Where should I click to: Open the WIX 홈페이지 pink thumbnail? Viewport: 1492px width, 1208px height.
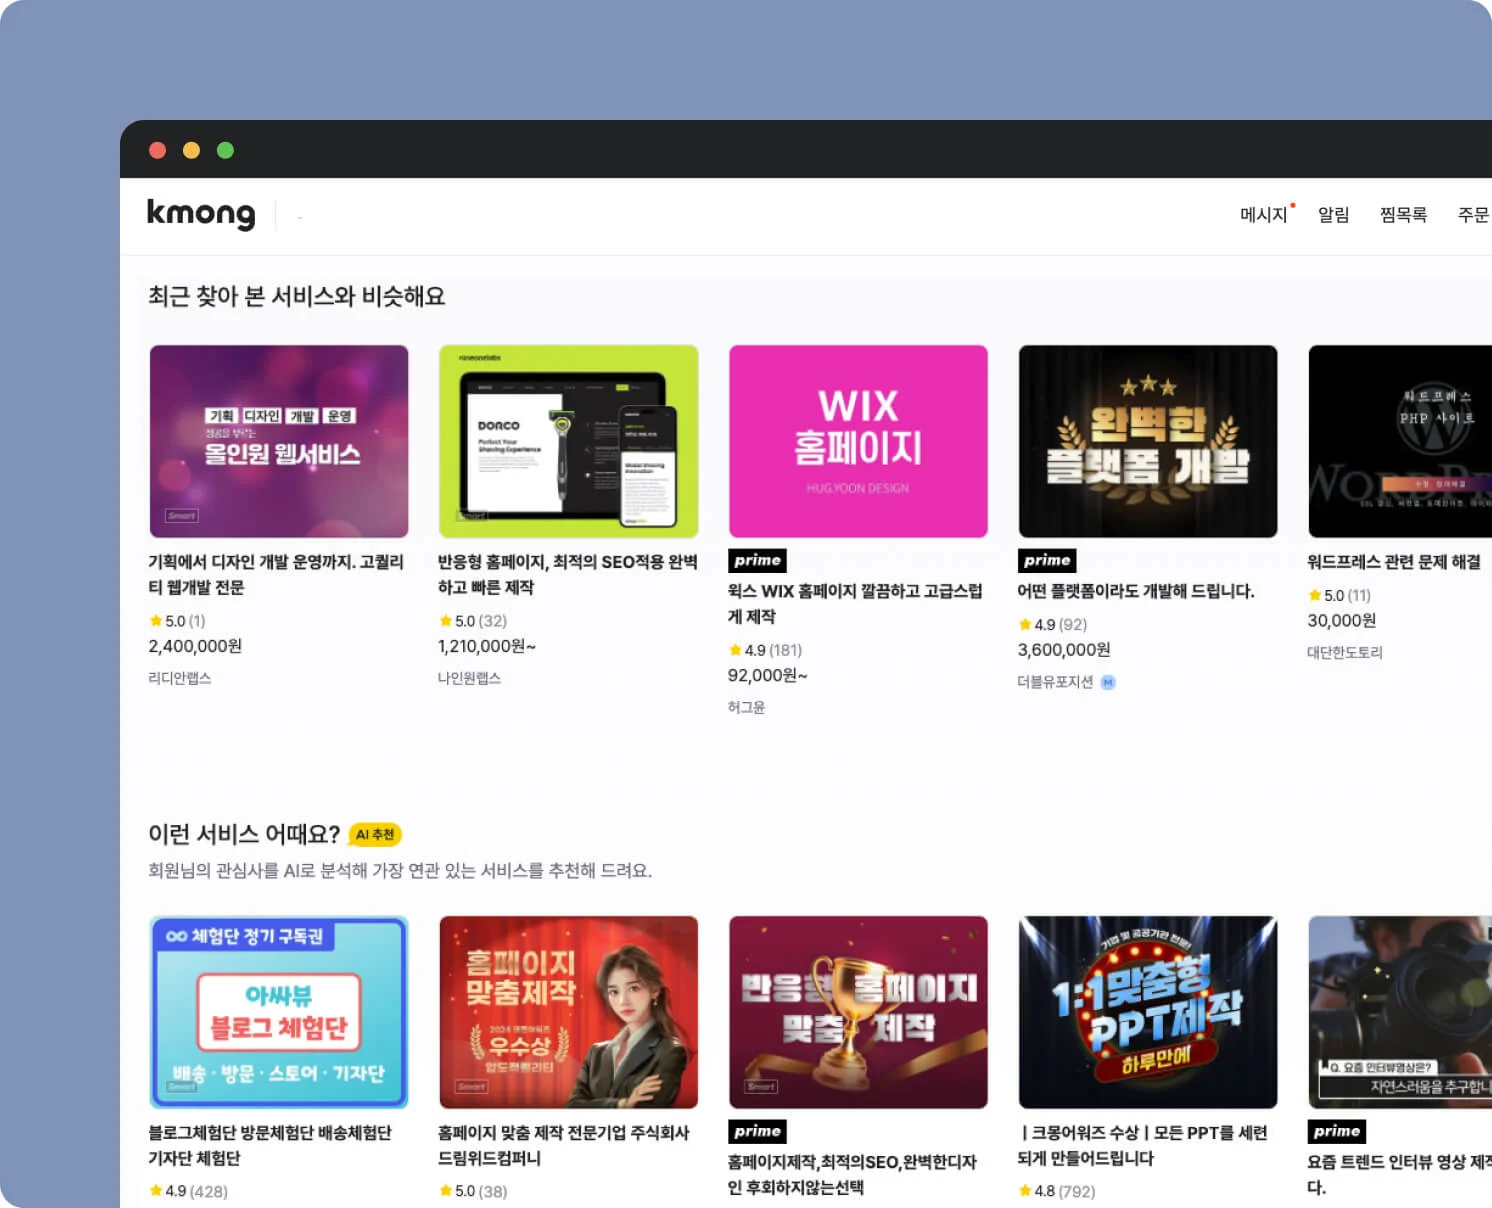pos(858,441)
